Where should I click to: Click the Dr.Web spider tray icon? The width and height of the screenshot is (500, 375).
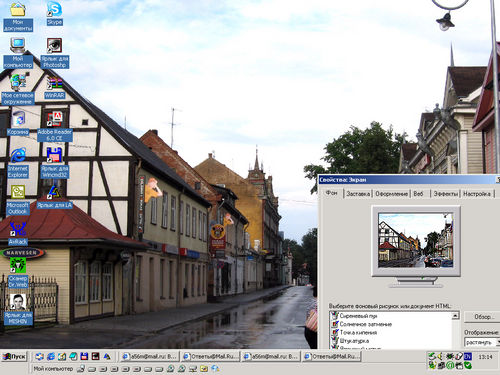pyautogui.click(x=450, y=357)
